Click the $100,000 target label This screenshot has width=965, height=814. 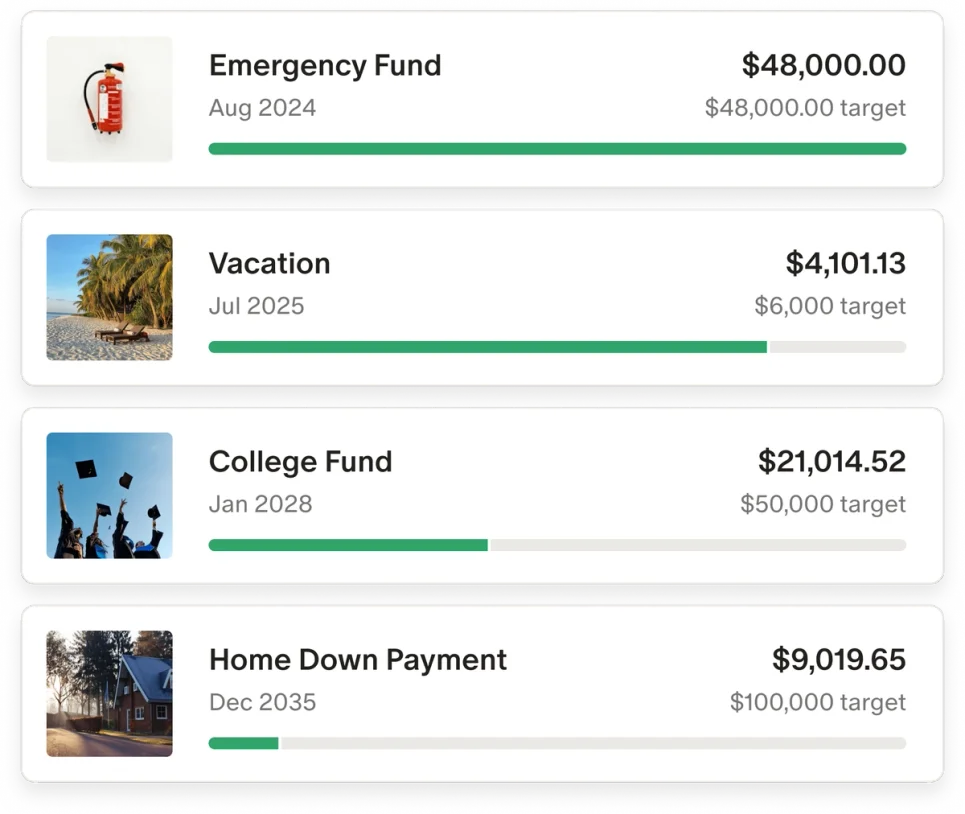817,703
